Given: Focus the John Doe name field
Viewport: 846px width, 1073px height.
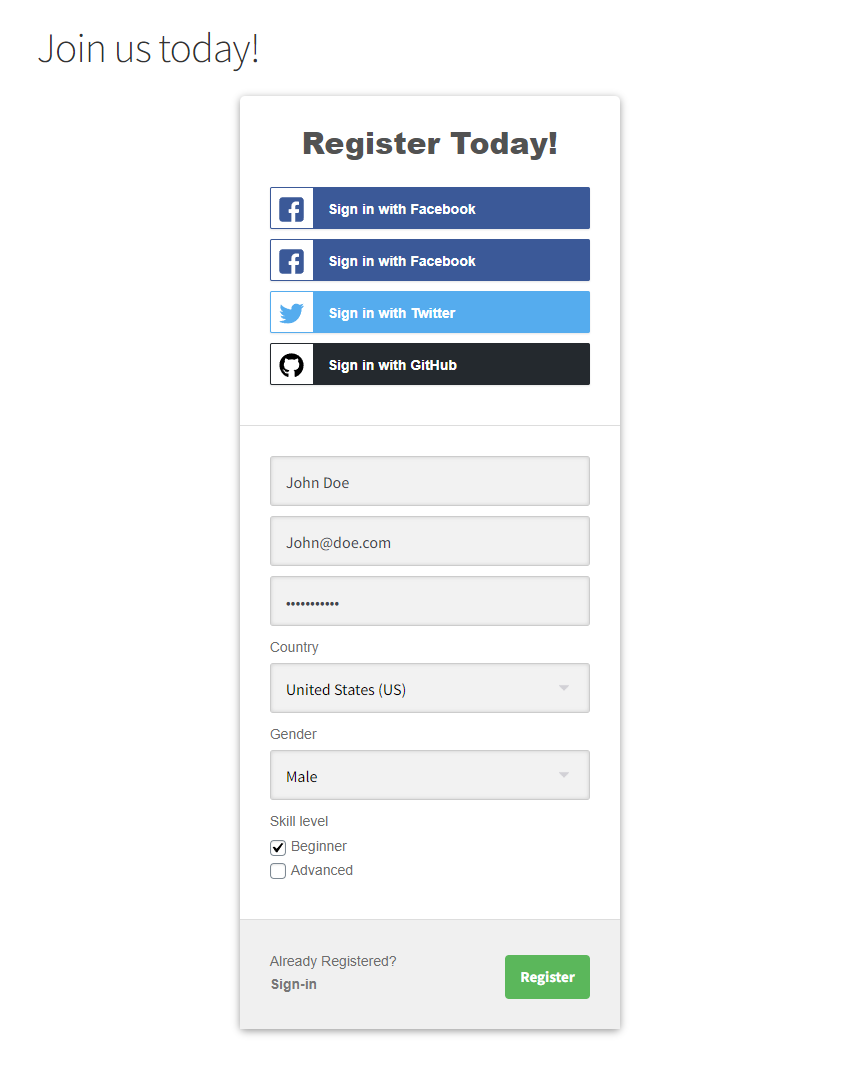Looking at the screenshot, I should point(430,482).
